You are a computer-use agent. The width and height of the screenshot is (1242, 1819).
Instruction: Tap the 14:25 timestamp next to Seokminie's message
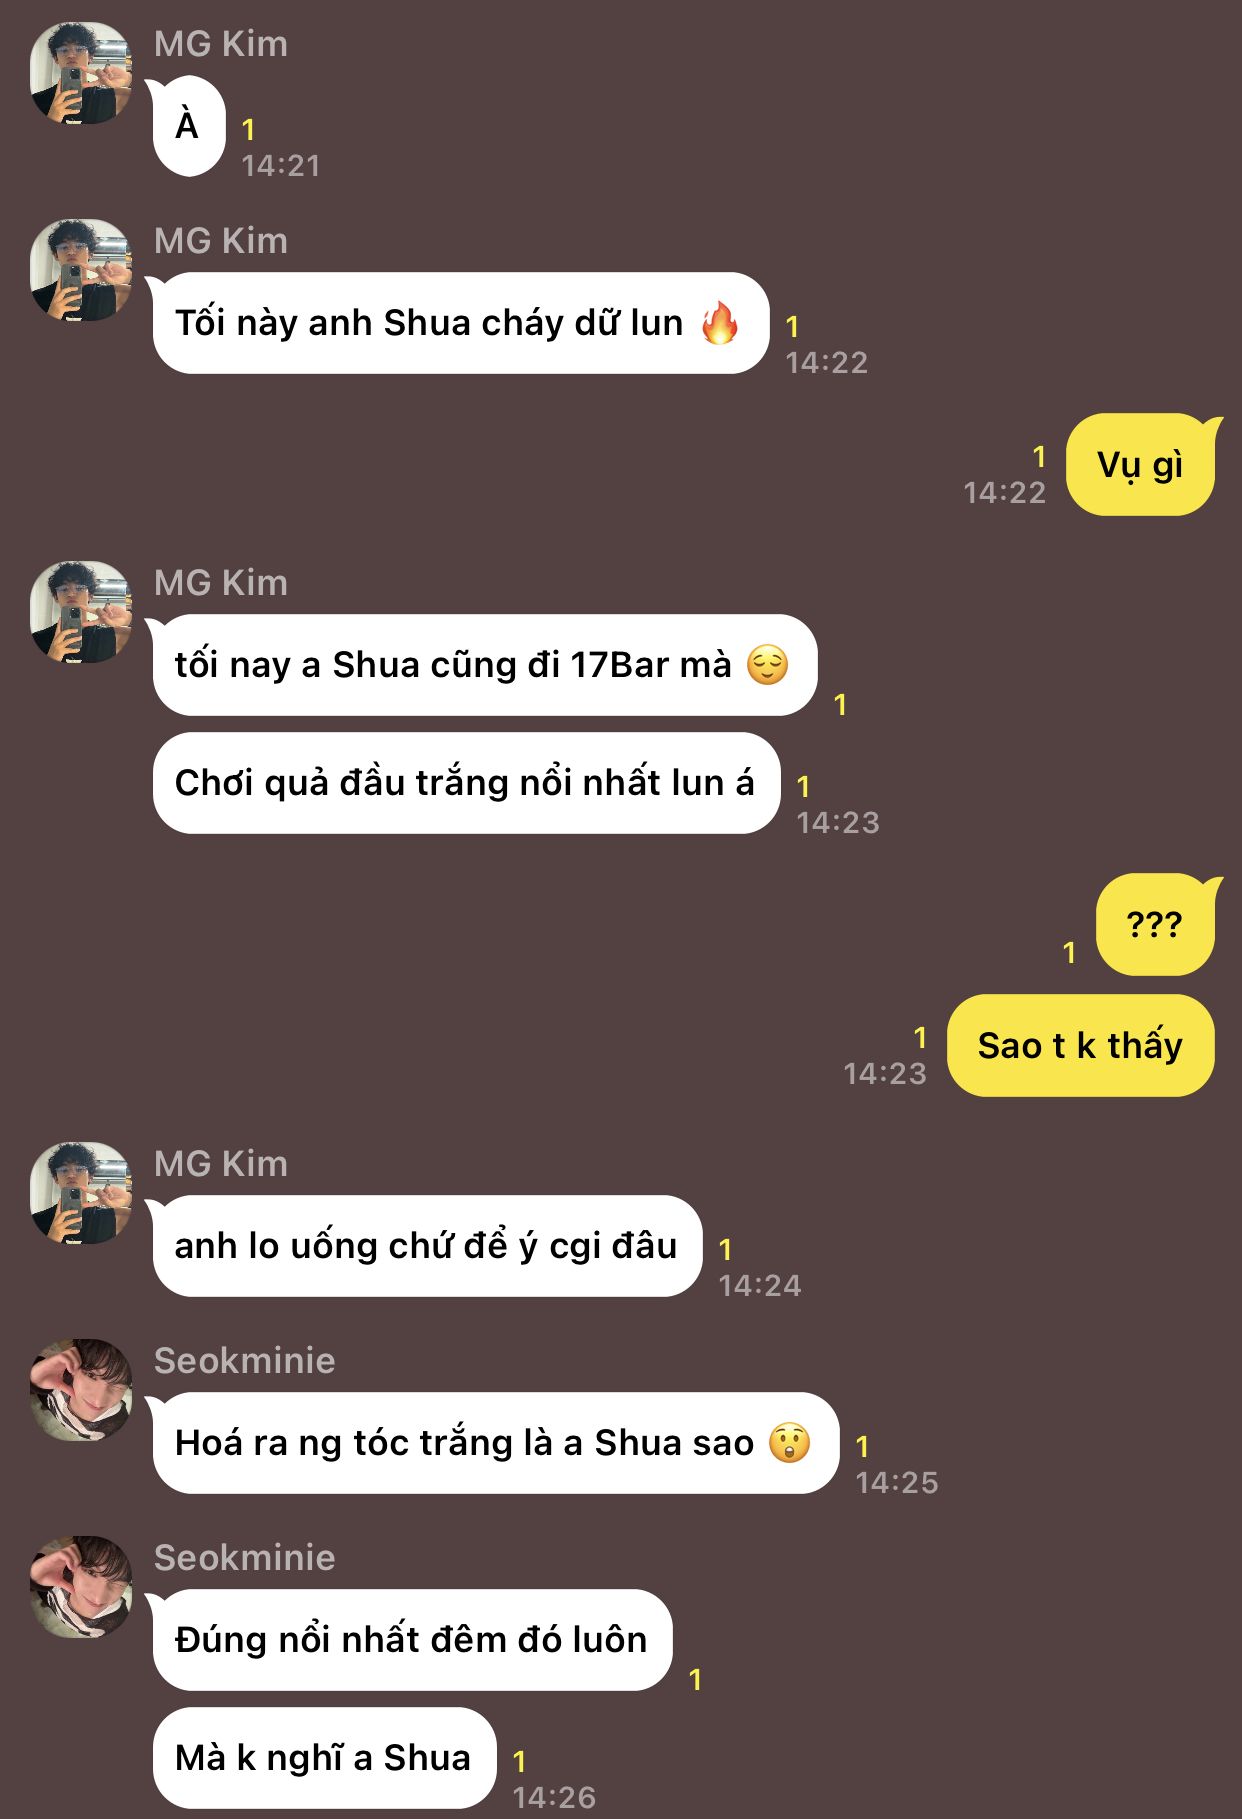(x=897, y=1482)
